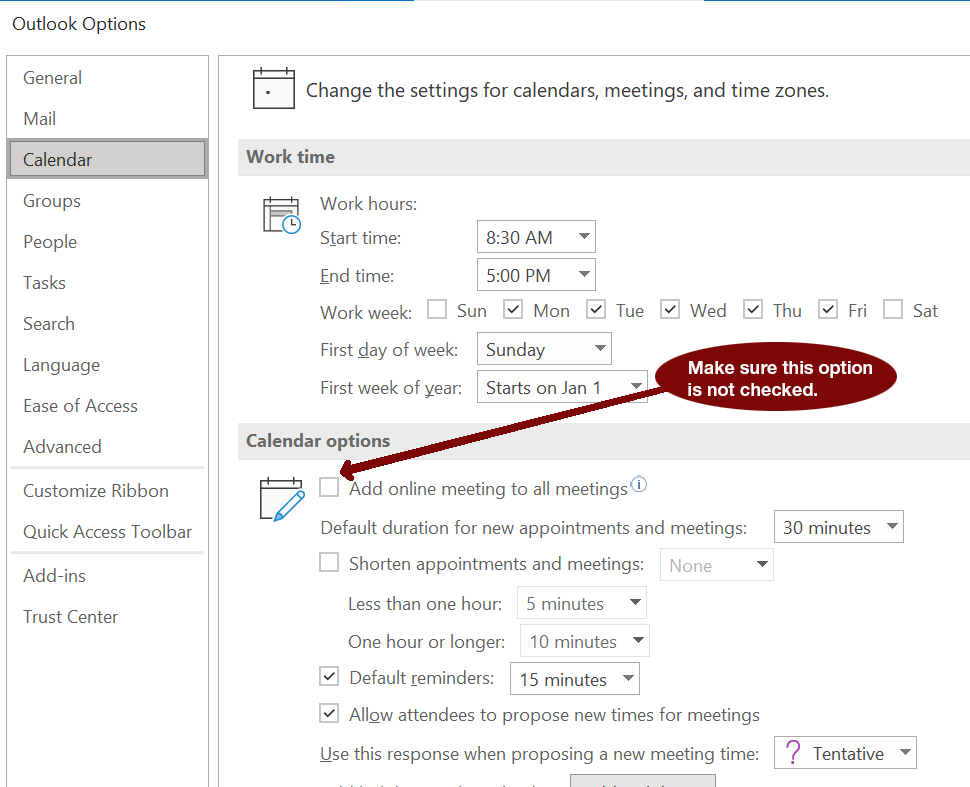Open the Trust Center category
This screenshot has width=970, height=787.
[x=108, y=617]
